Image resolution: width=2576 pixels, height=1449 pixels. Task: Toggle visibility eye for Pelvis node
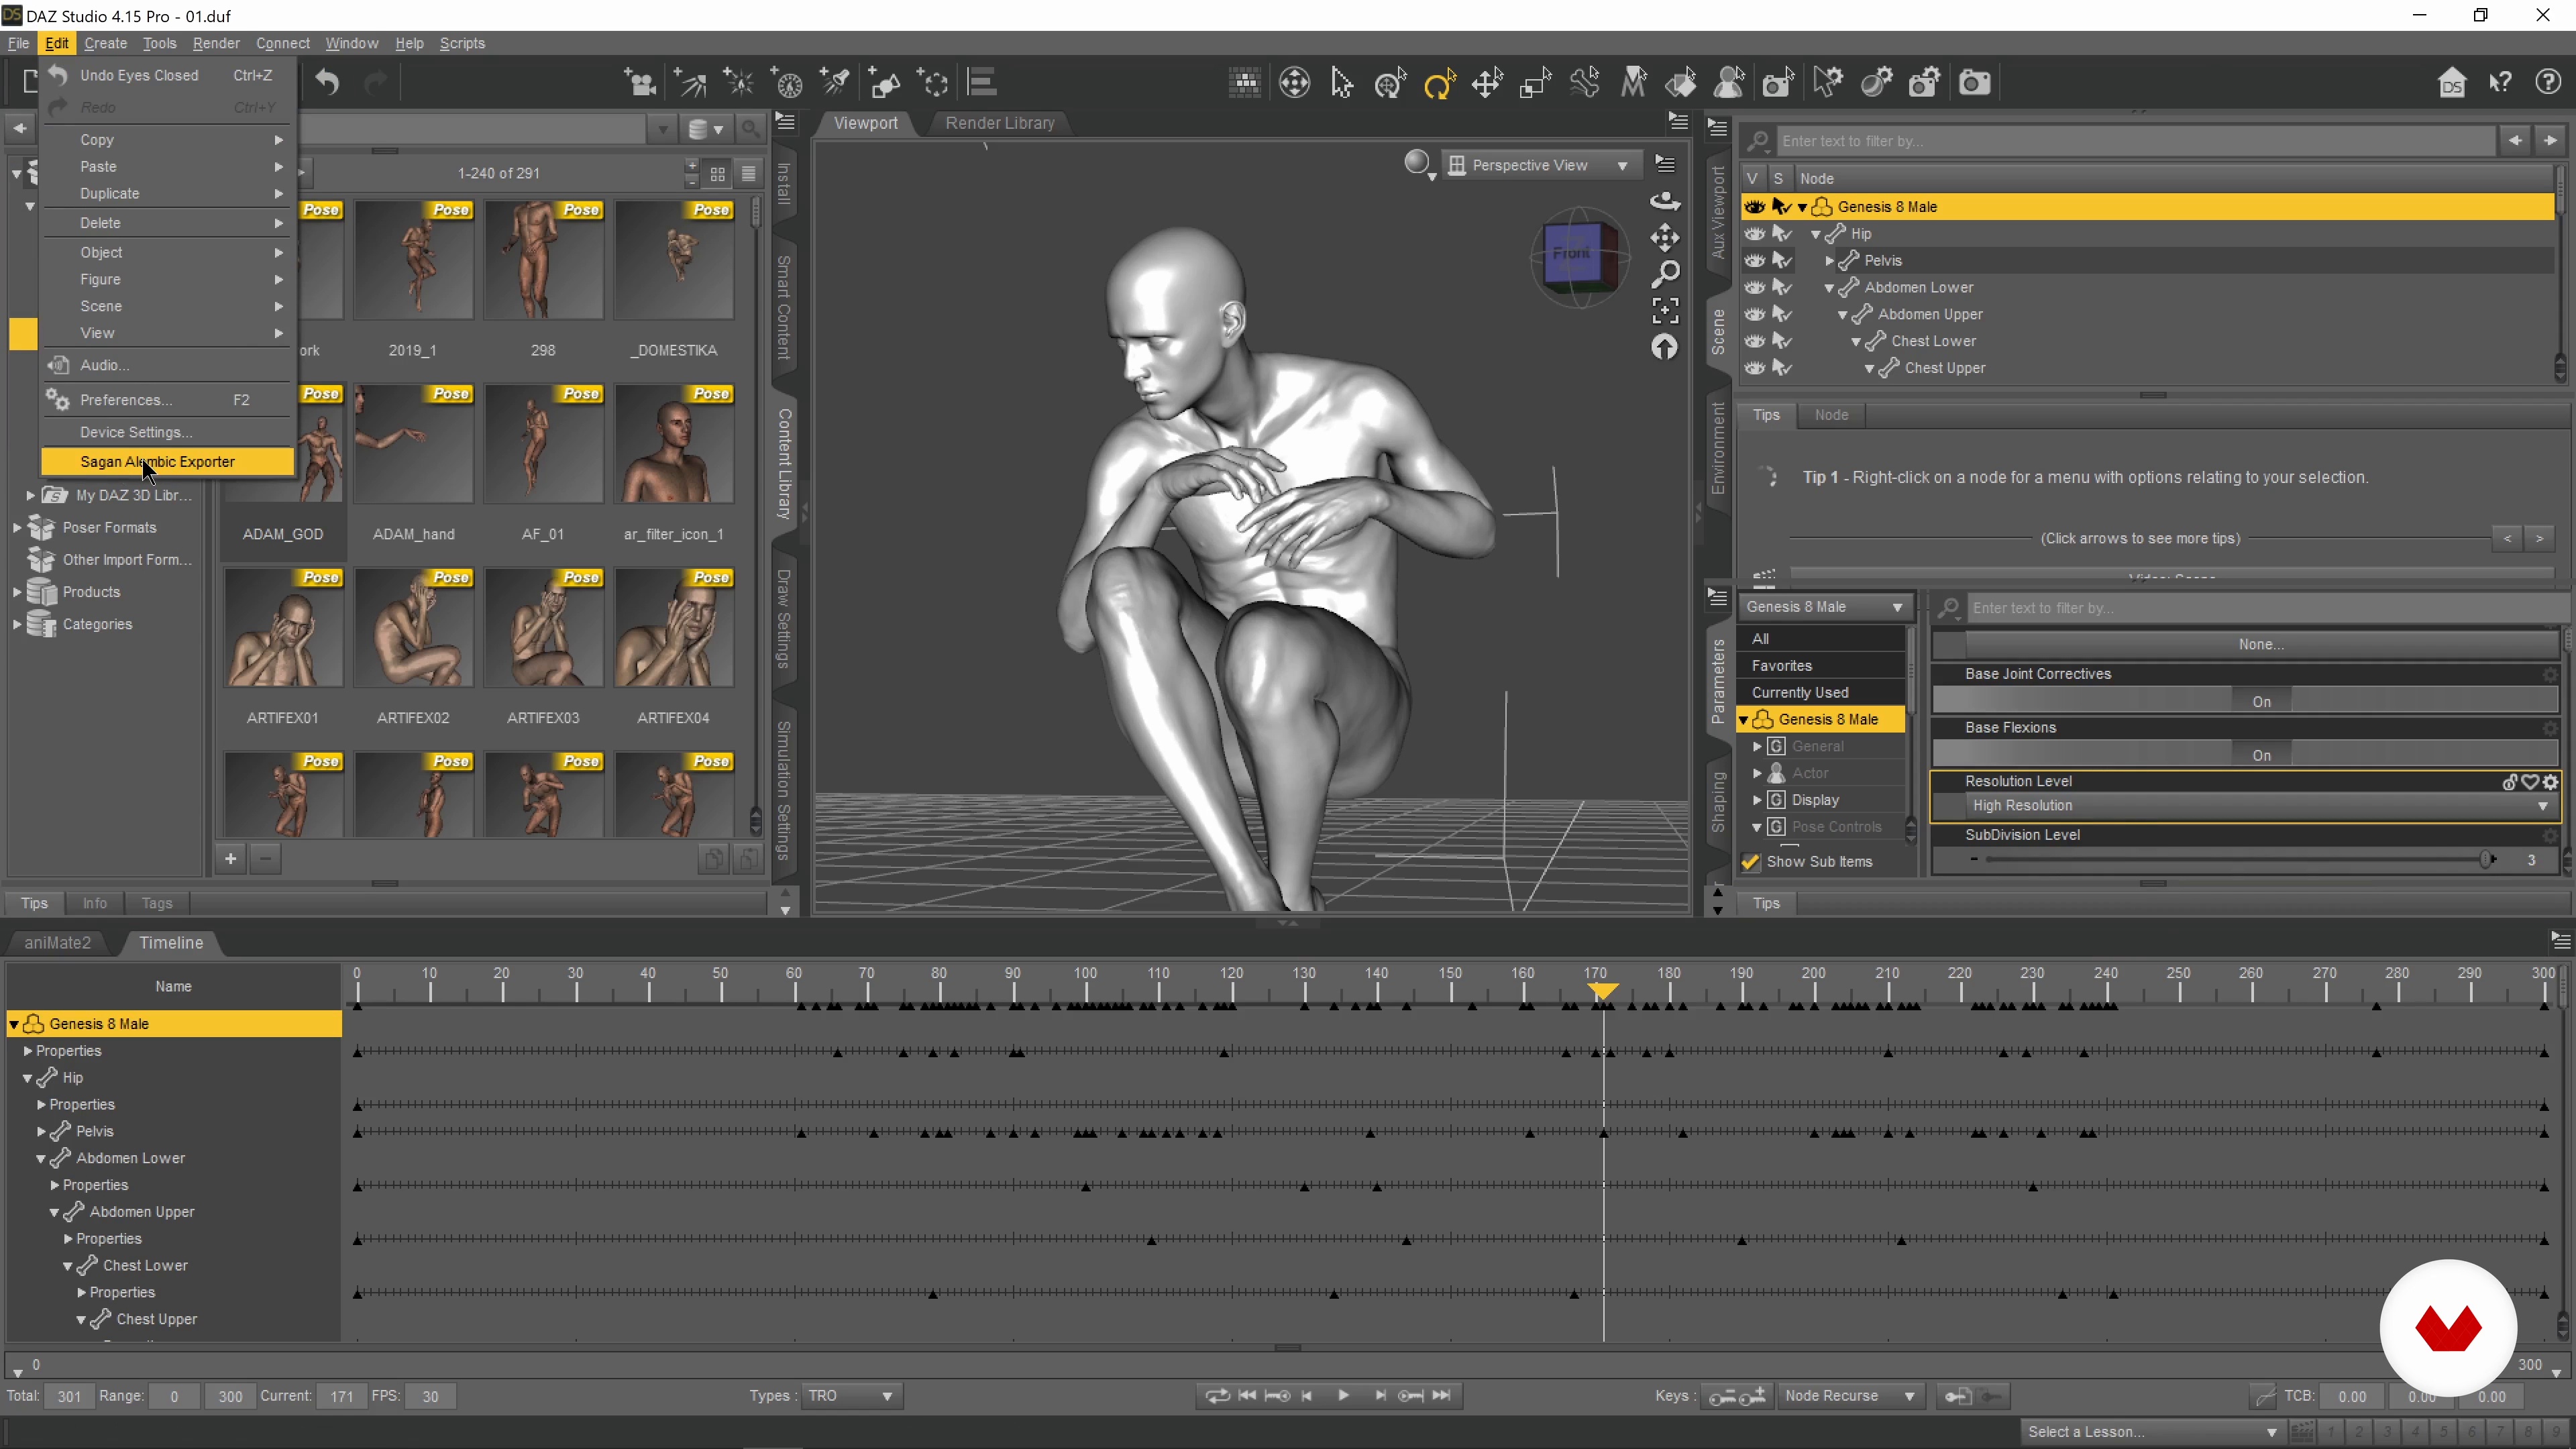1755,261
